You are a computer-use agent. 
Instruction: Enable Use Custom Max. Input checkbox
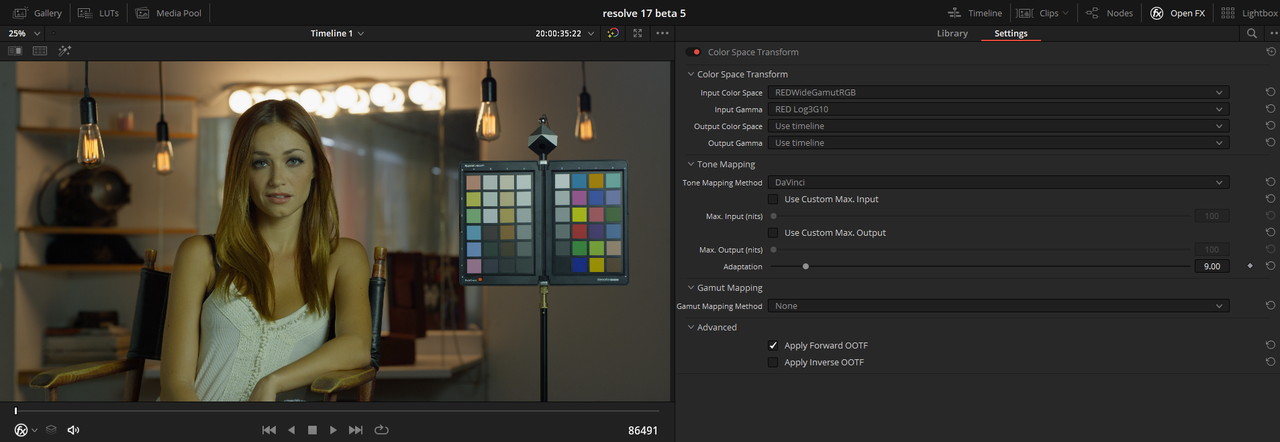point(773,199)
